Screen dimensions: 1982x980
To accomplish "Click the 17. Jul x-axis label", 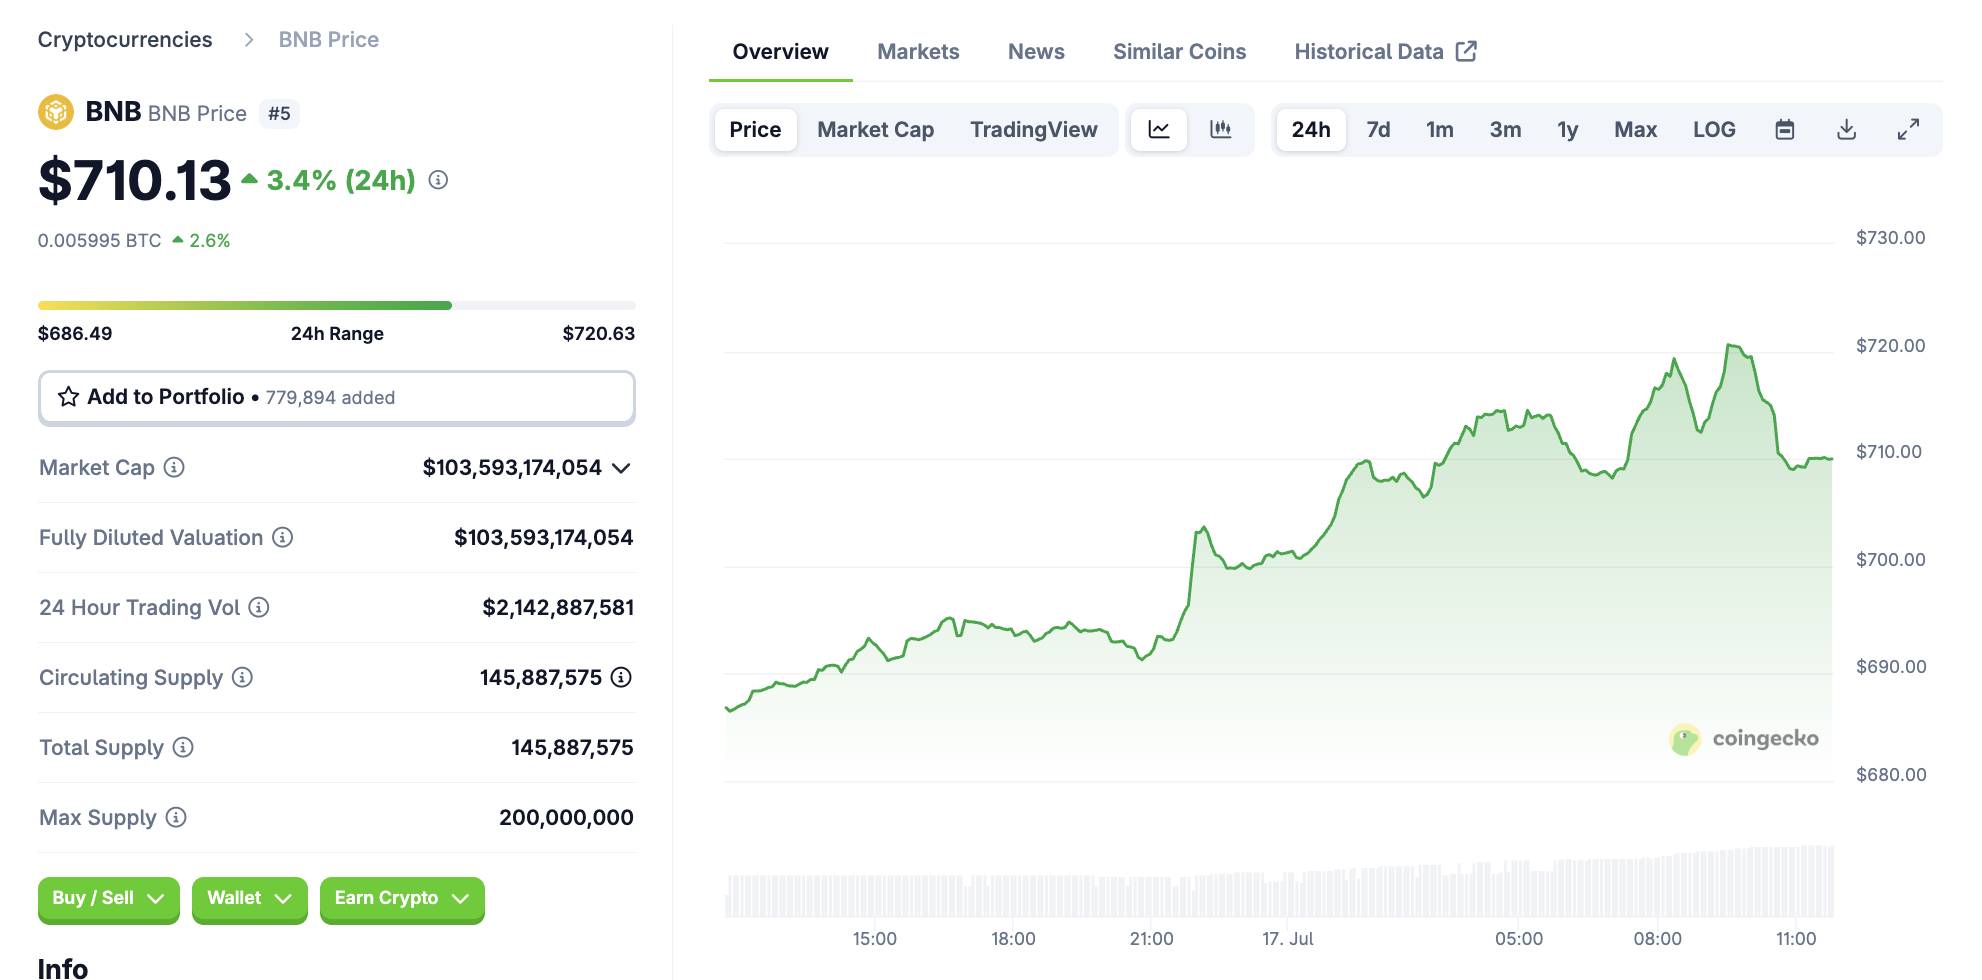I will click(1288, 939).
